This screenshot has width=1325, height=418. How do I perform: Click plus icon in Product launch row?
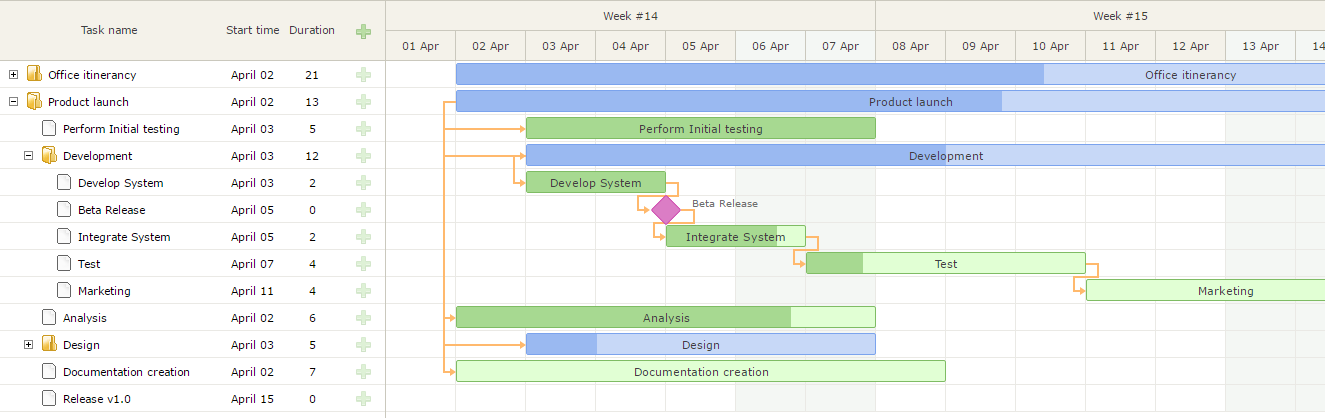tap(363, 102)
